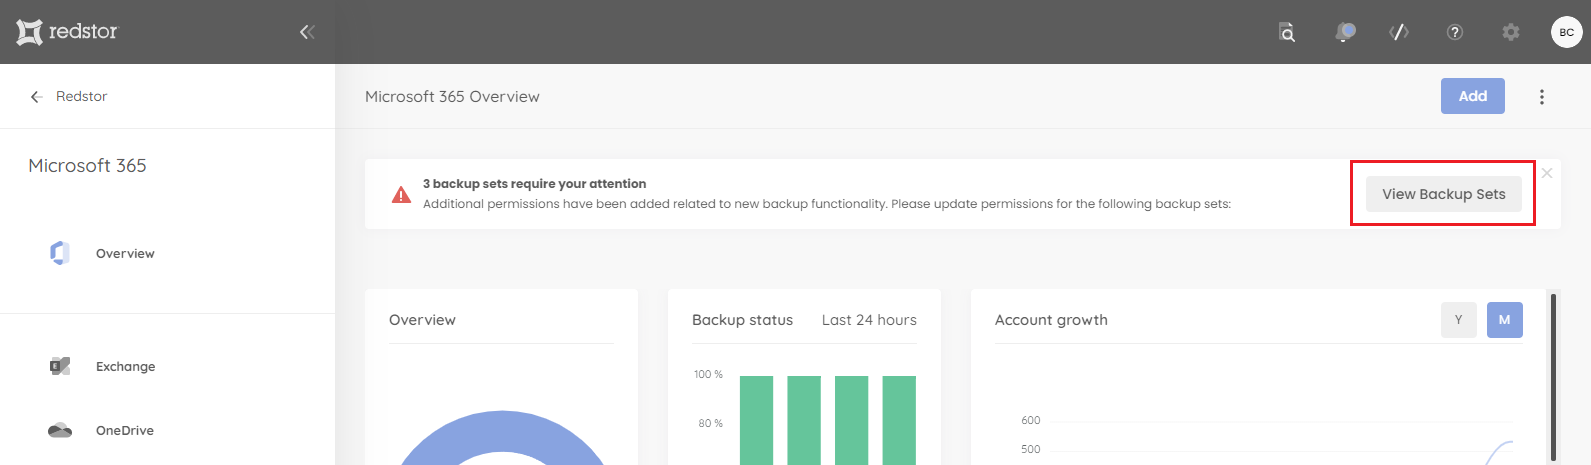
Task: Open the search logs icon in header
Action: 1287,32
